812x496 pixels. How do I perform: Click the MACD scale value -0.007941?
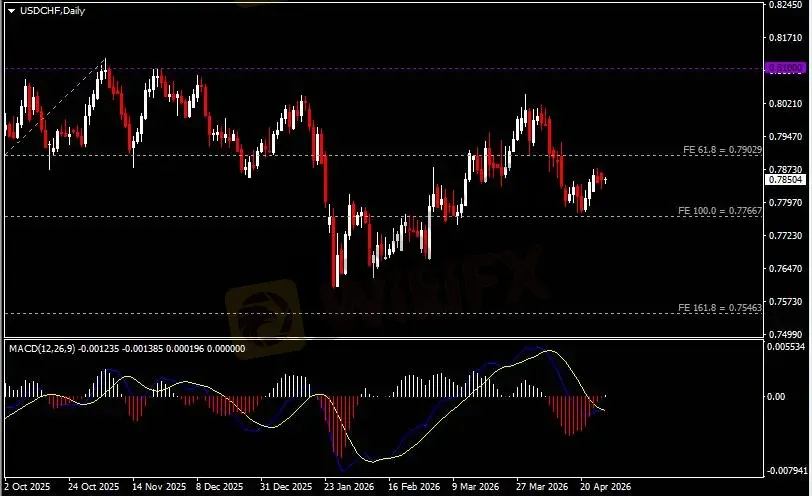click(x=787, y=471)
